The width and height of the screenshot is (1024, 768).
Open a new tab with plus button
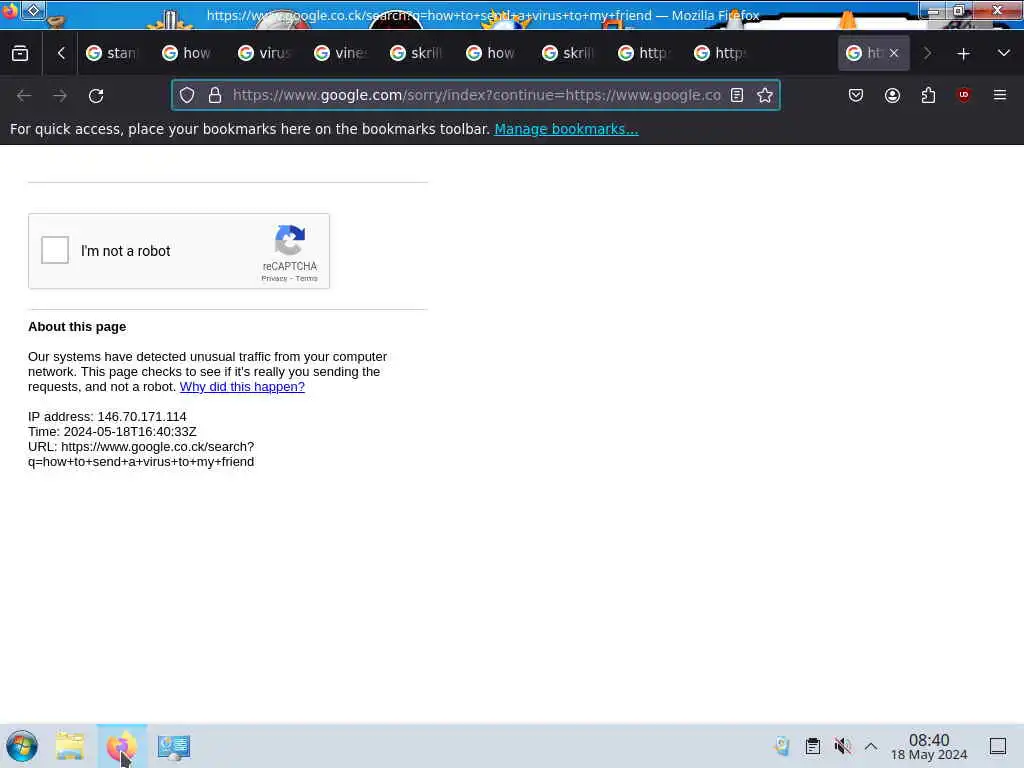pyautogui.click(x=963, y=54)
